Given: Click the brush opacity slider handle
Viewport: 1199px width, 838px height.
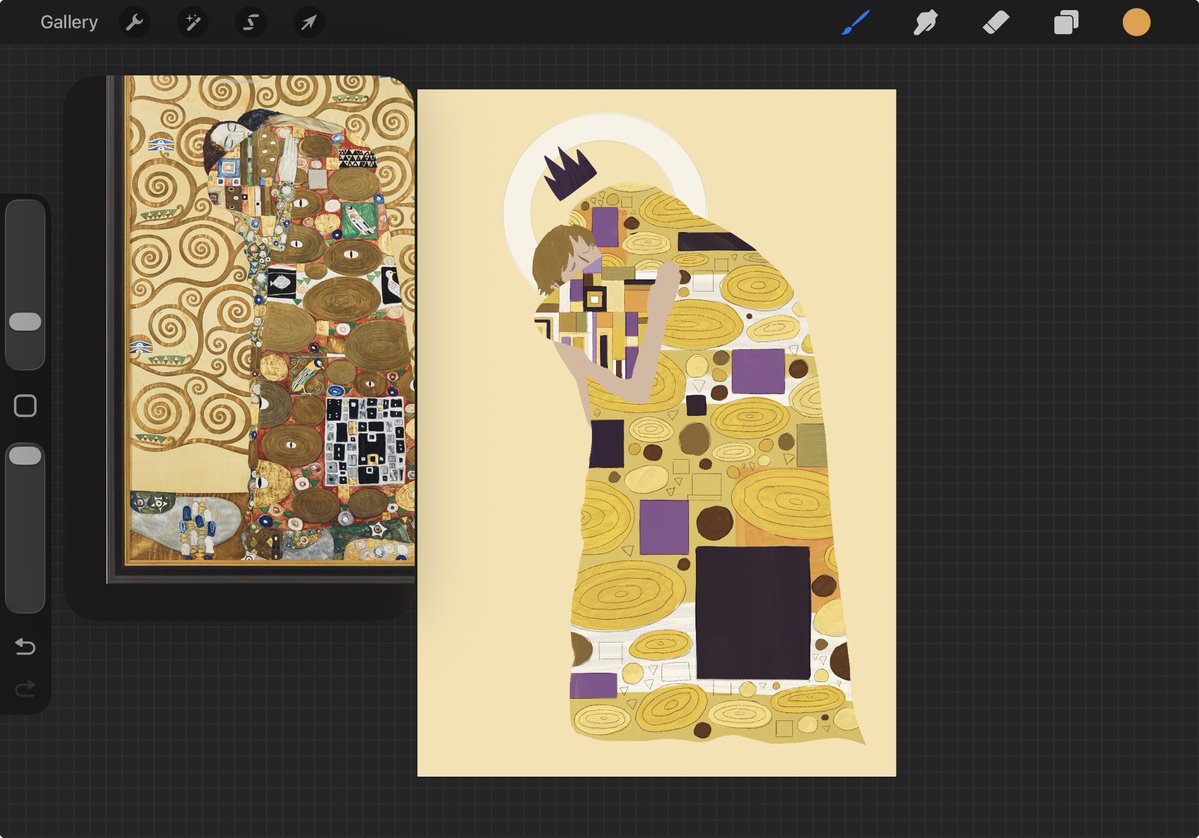Looking at the screenshot, I should tap(25, 456).
